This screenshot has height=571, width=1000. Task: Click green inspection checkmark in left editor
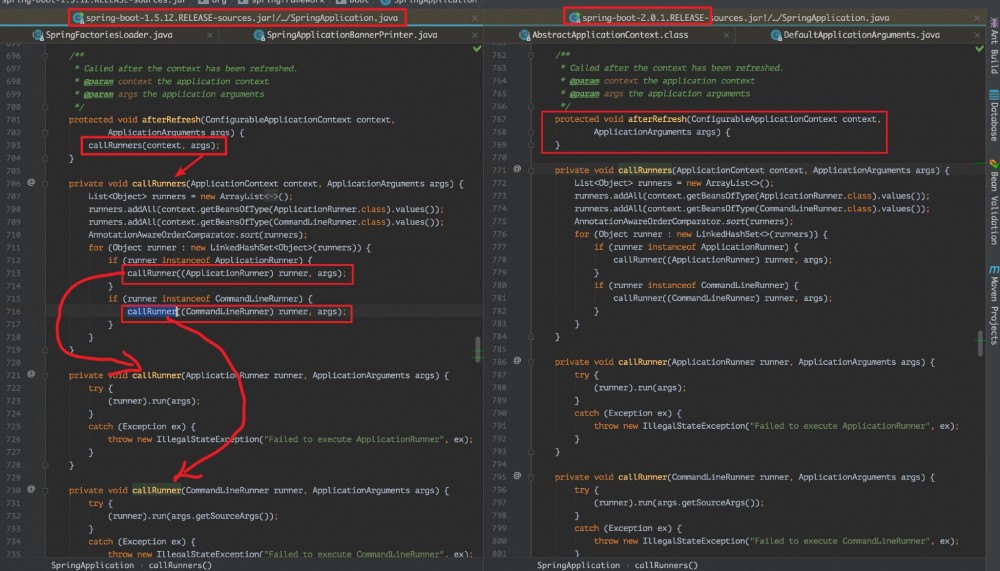[476, 48]
